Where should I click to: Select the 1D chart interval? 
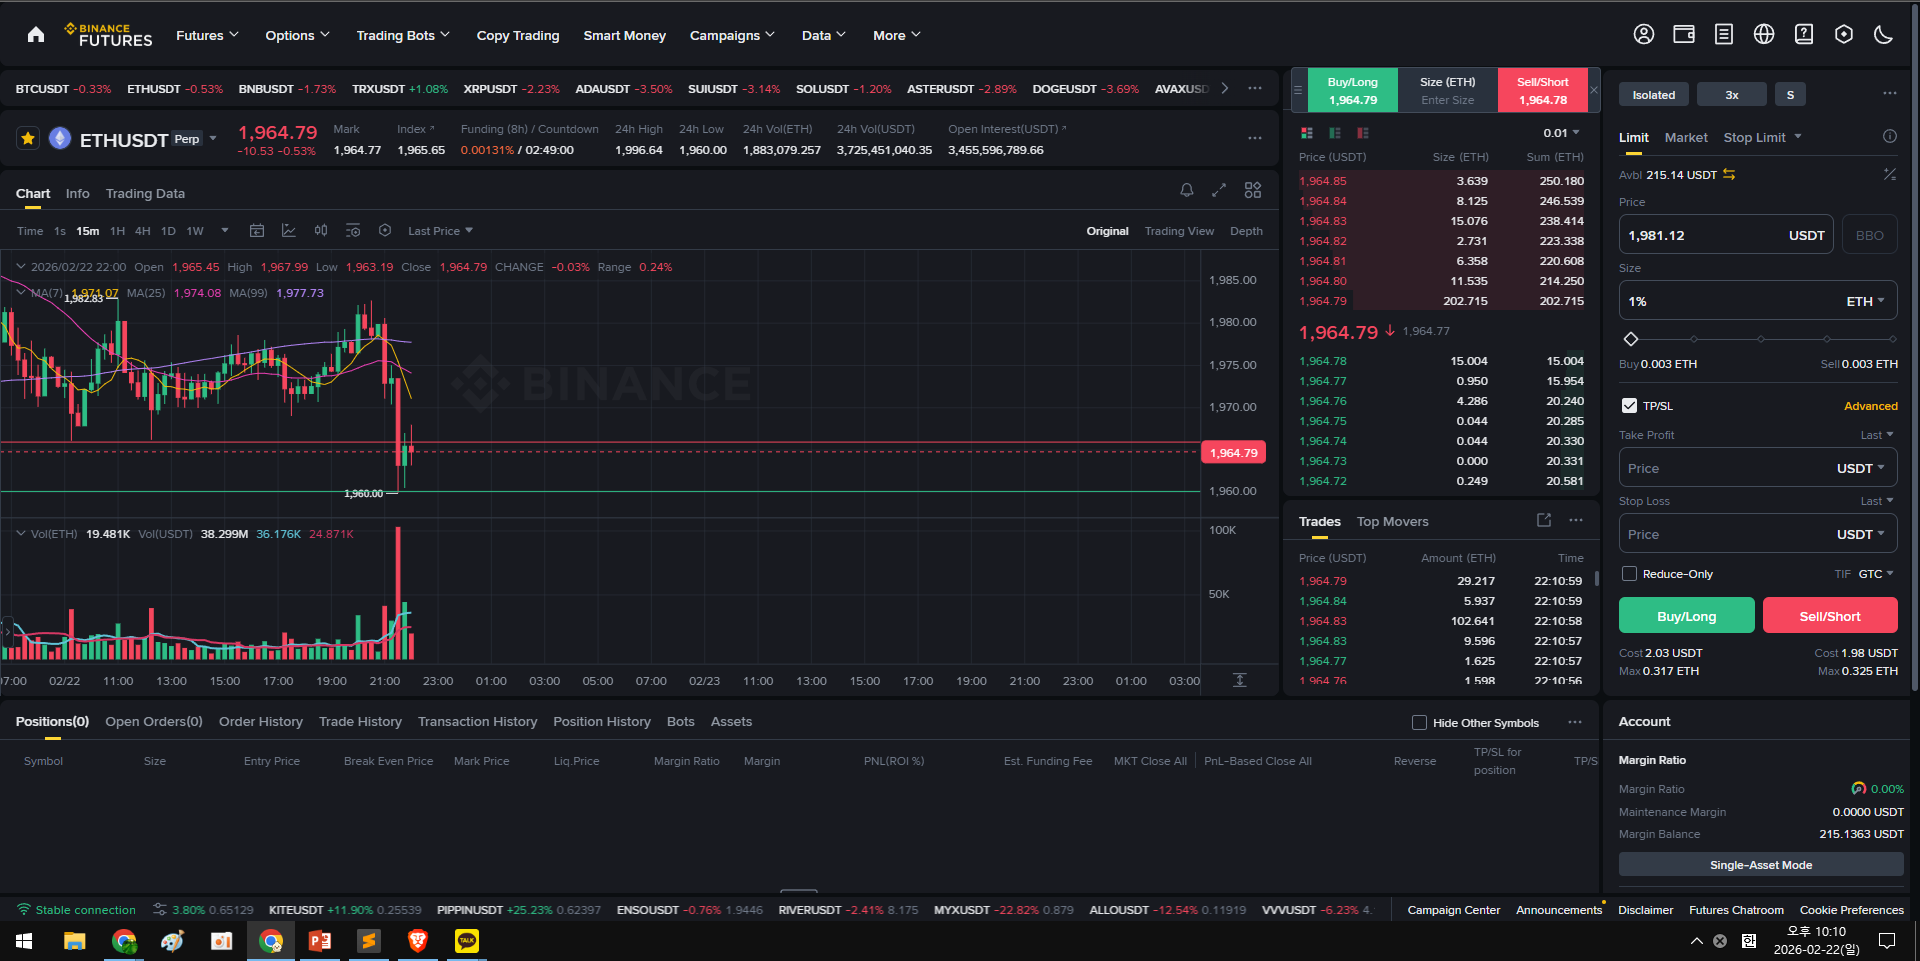(x=168, y=231)
